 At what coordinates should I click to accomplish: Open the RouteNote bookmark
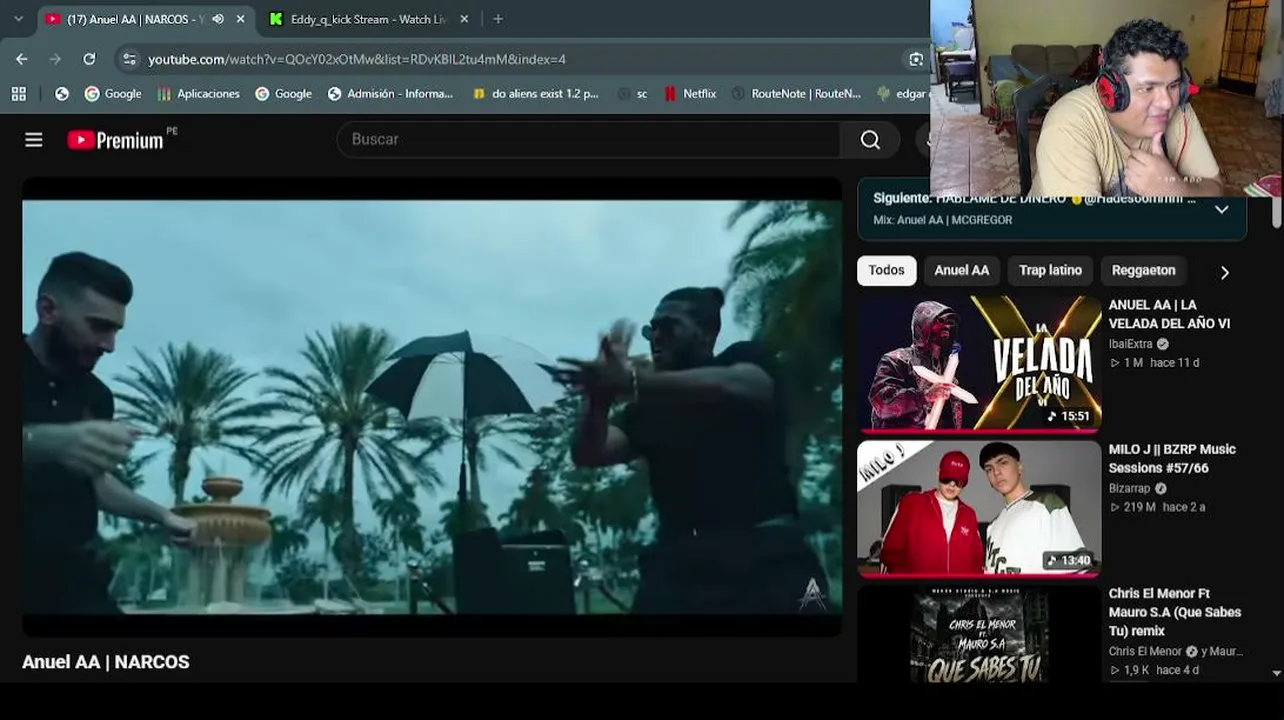(796, 93)
